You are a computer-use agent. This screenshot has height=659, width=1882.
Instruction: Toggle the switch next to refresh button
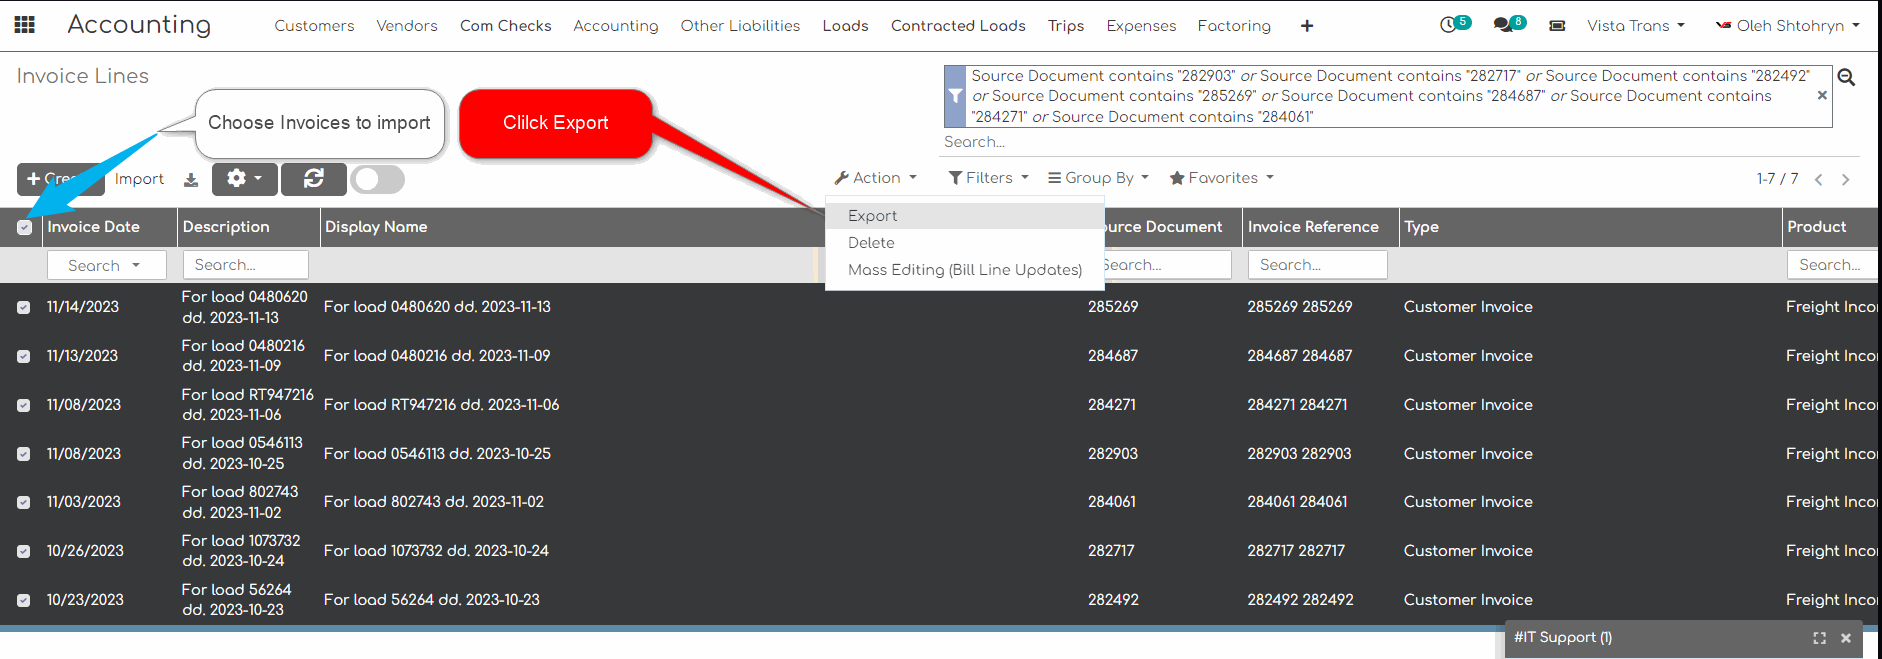point(378,179)
